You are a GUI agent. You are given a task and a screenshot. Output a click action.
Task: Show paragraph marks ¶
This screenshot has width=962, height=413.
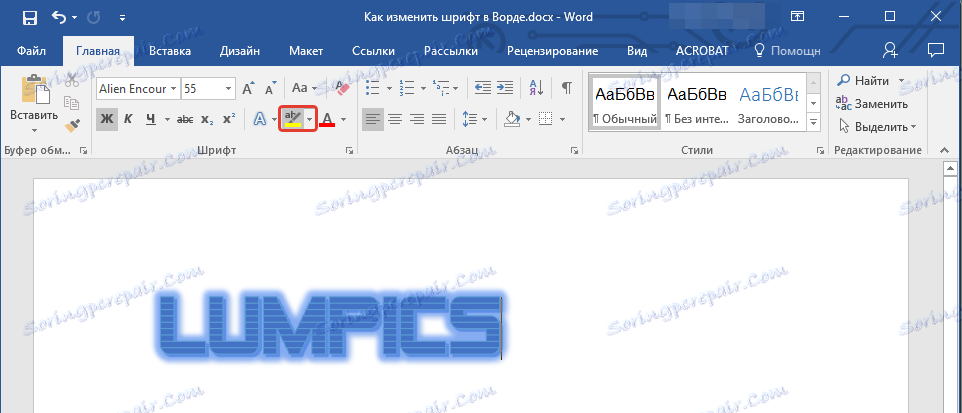(x=567, y=88)
